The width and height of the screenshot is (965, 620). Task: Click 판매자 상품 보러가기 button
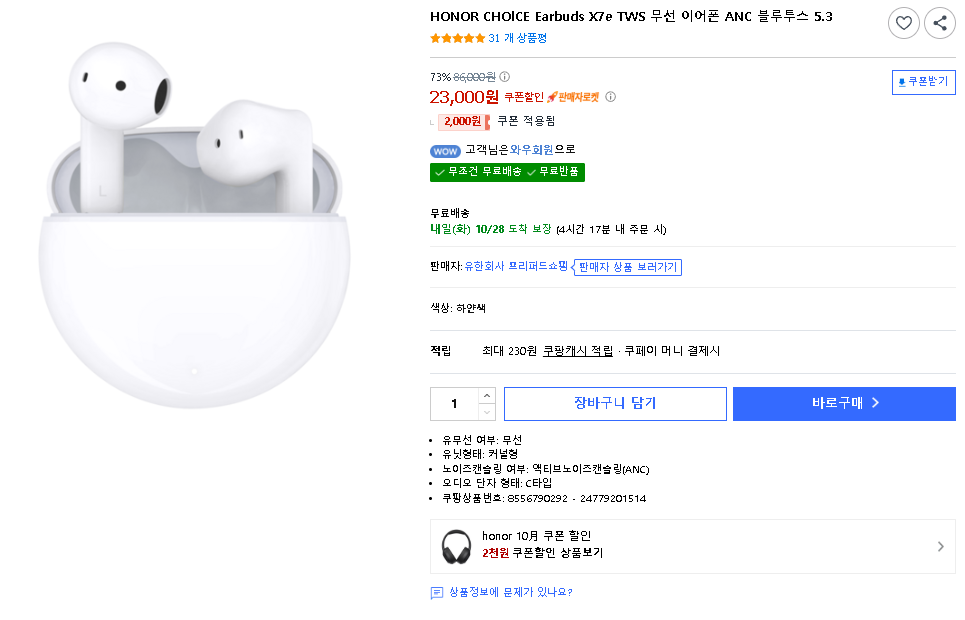629,267
